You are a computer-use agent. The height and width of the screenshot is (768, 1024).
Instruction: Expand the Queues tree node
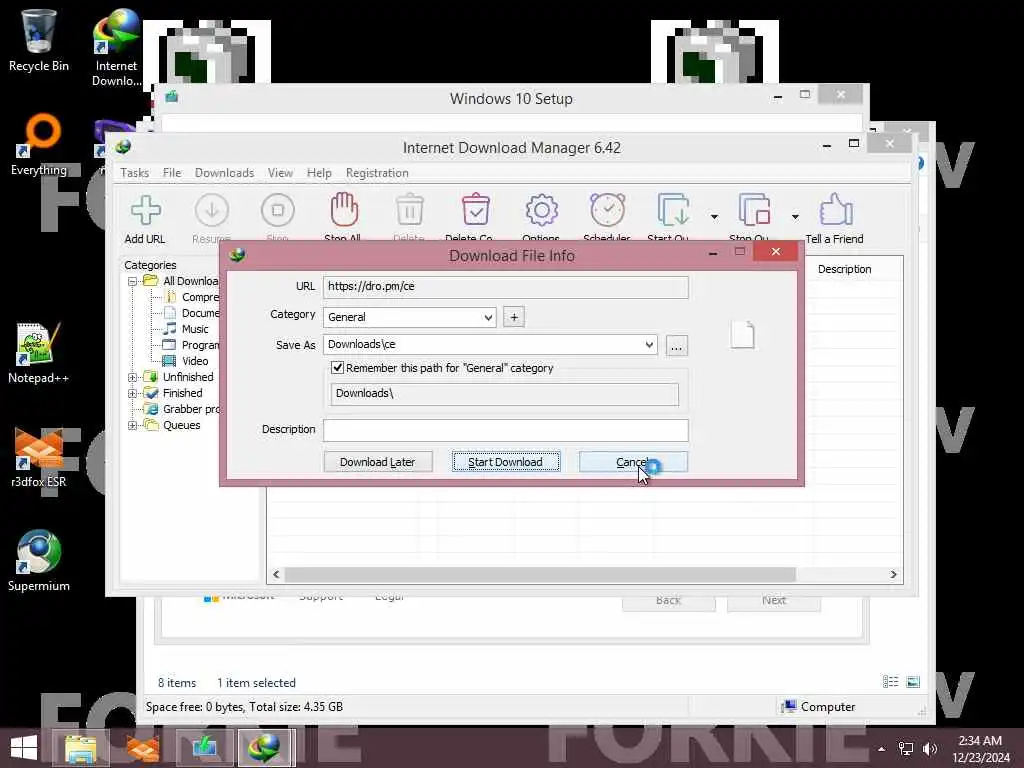coord(133,425)
